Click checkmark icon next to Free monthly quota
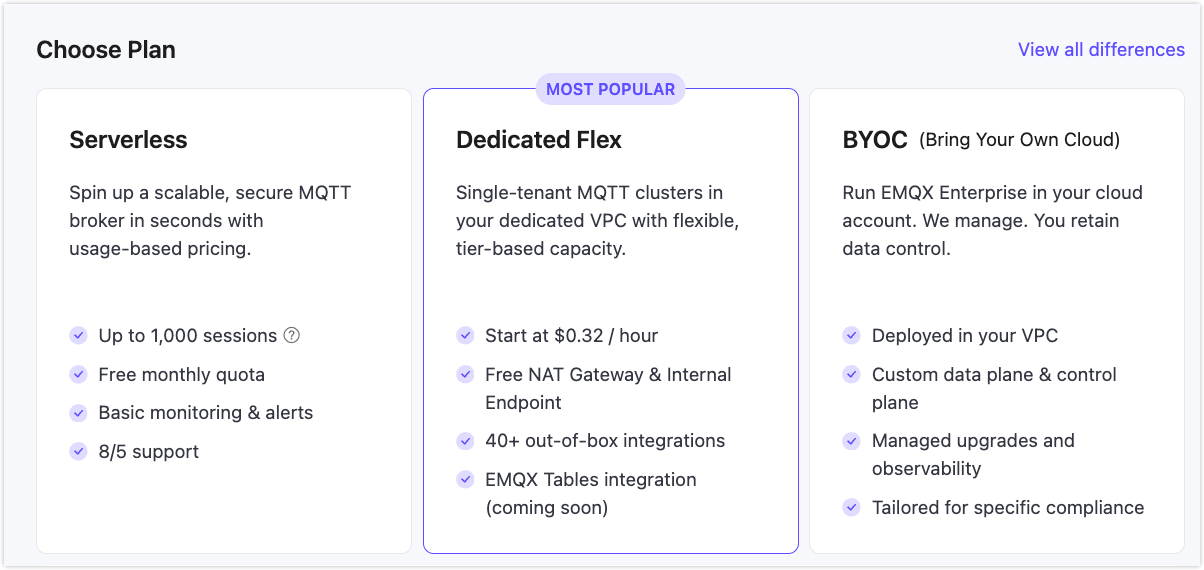 point(78,374)
